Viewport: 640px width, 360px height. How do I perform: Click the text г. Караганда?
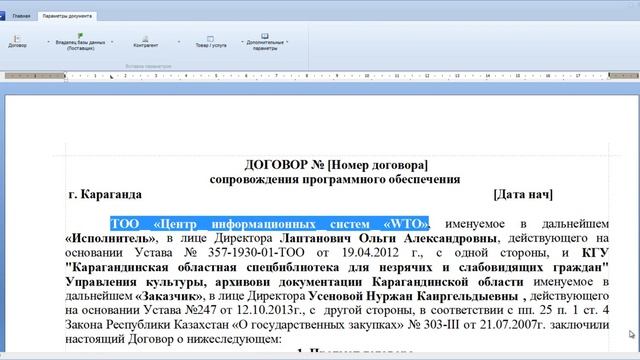105,194
